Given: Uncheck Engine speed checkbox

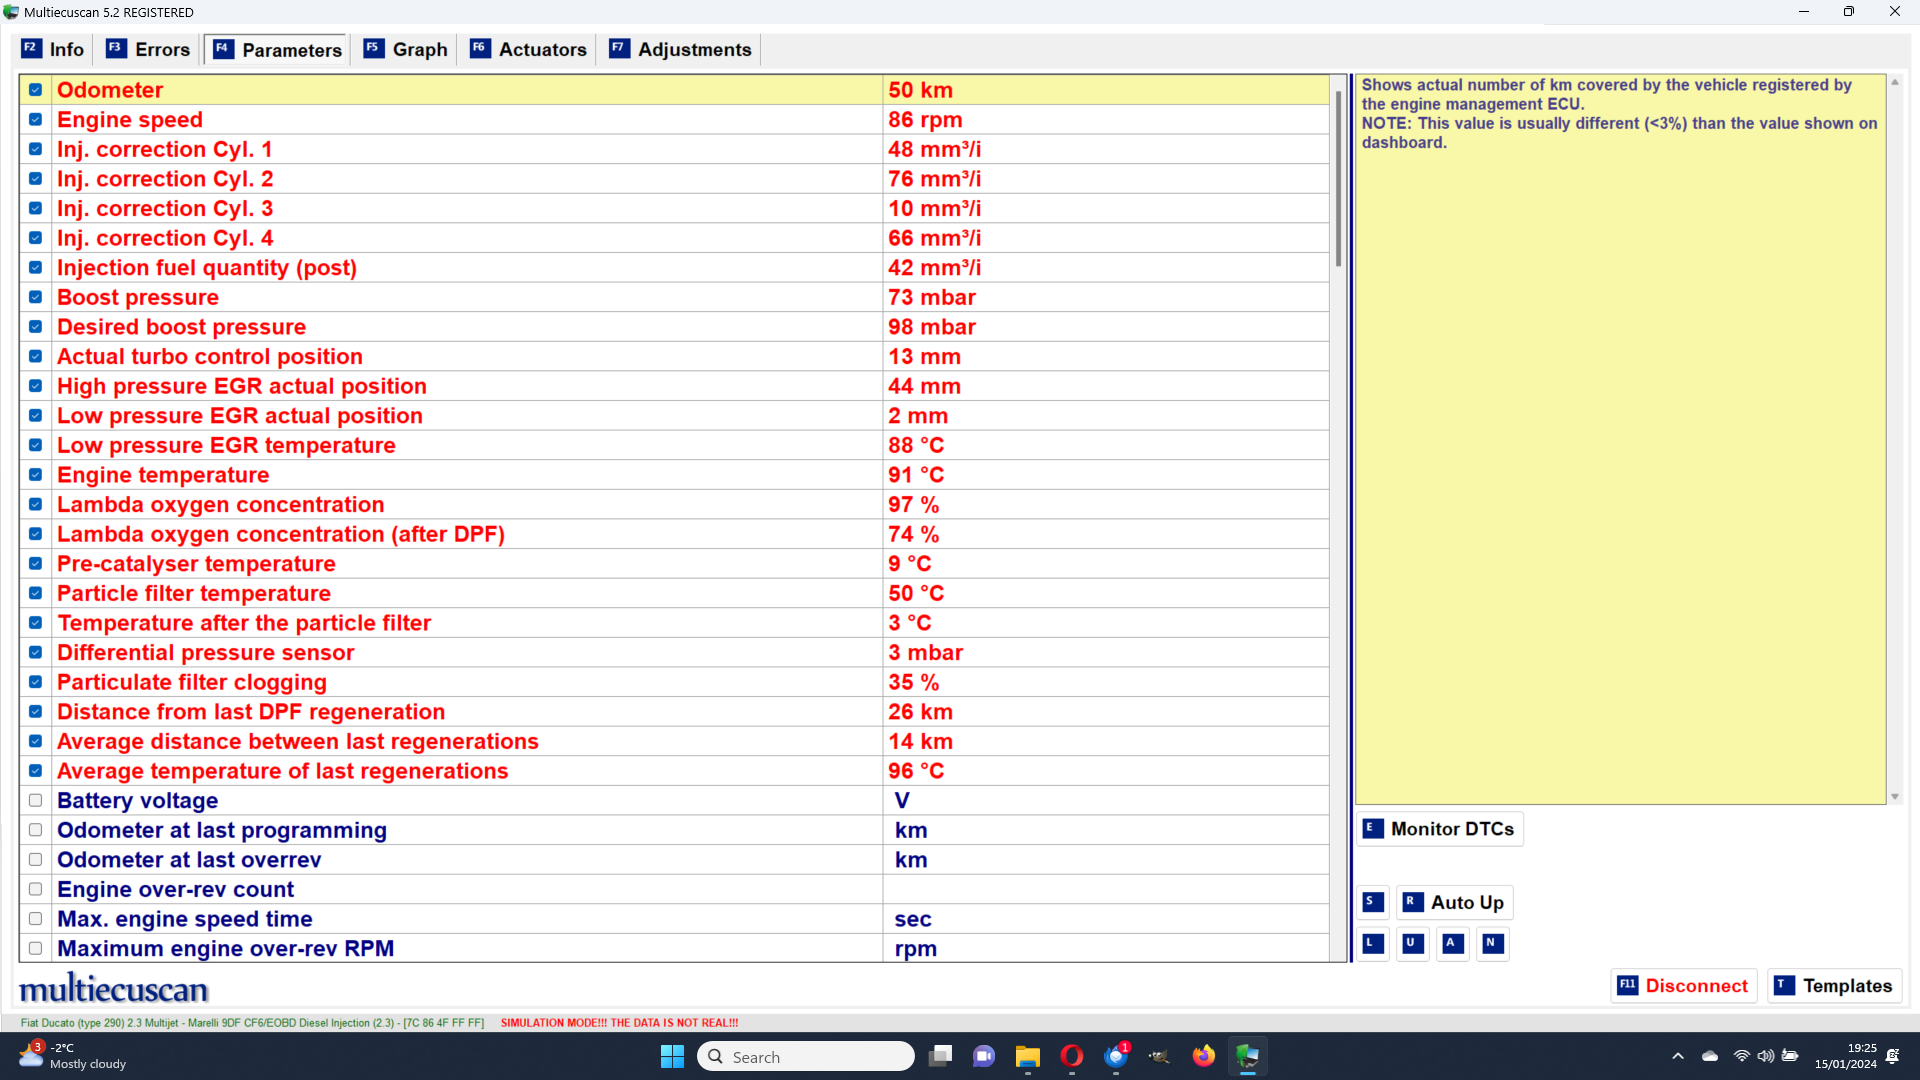Looking at the screenshot, I should 36,119.
